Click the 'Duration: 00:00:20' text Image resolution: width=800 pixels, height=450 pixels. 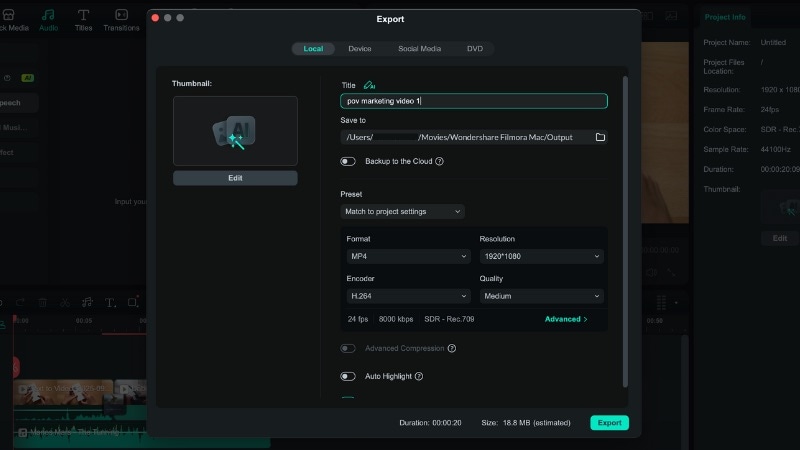[x=430, y=422]
